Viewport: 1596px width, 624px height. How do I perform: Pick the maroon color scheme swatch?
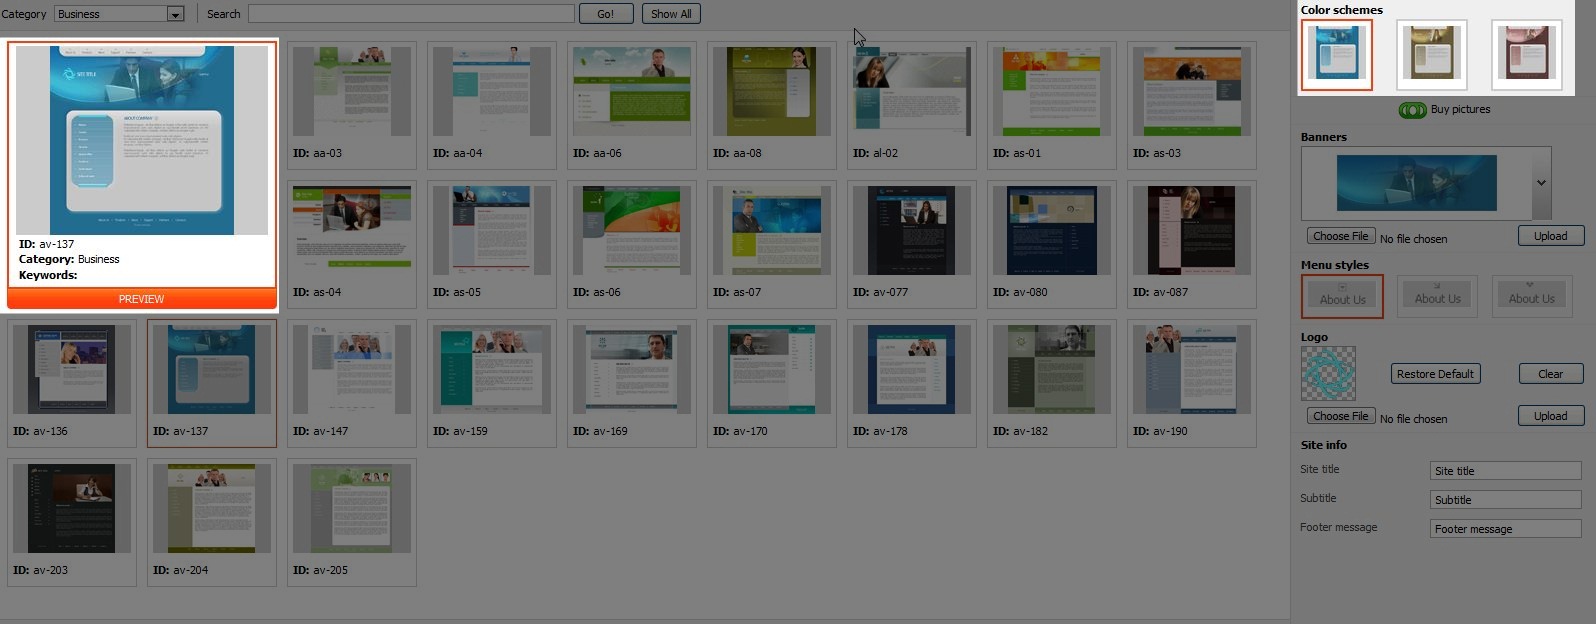pyautogui.click(x=1526, y=54)
